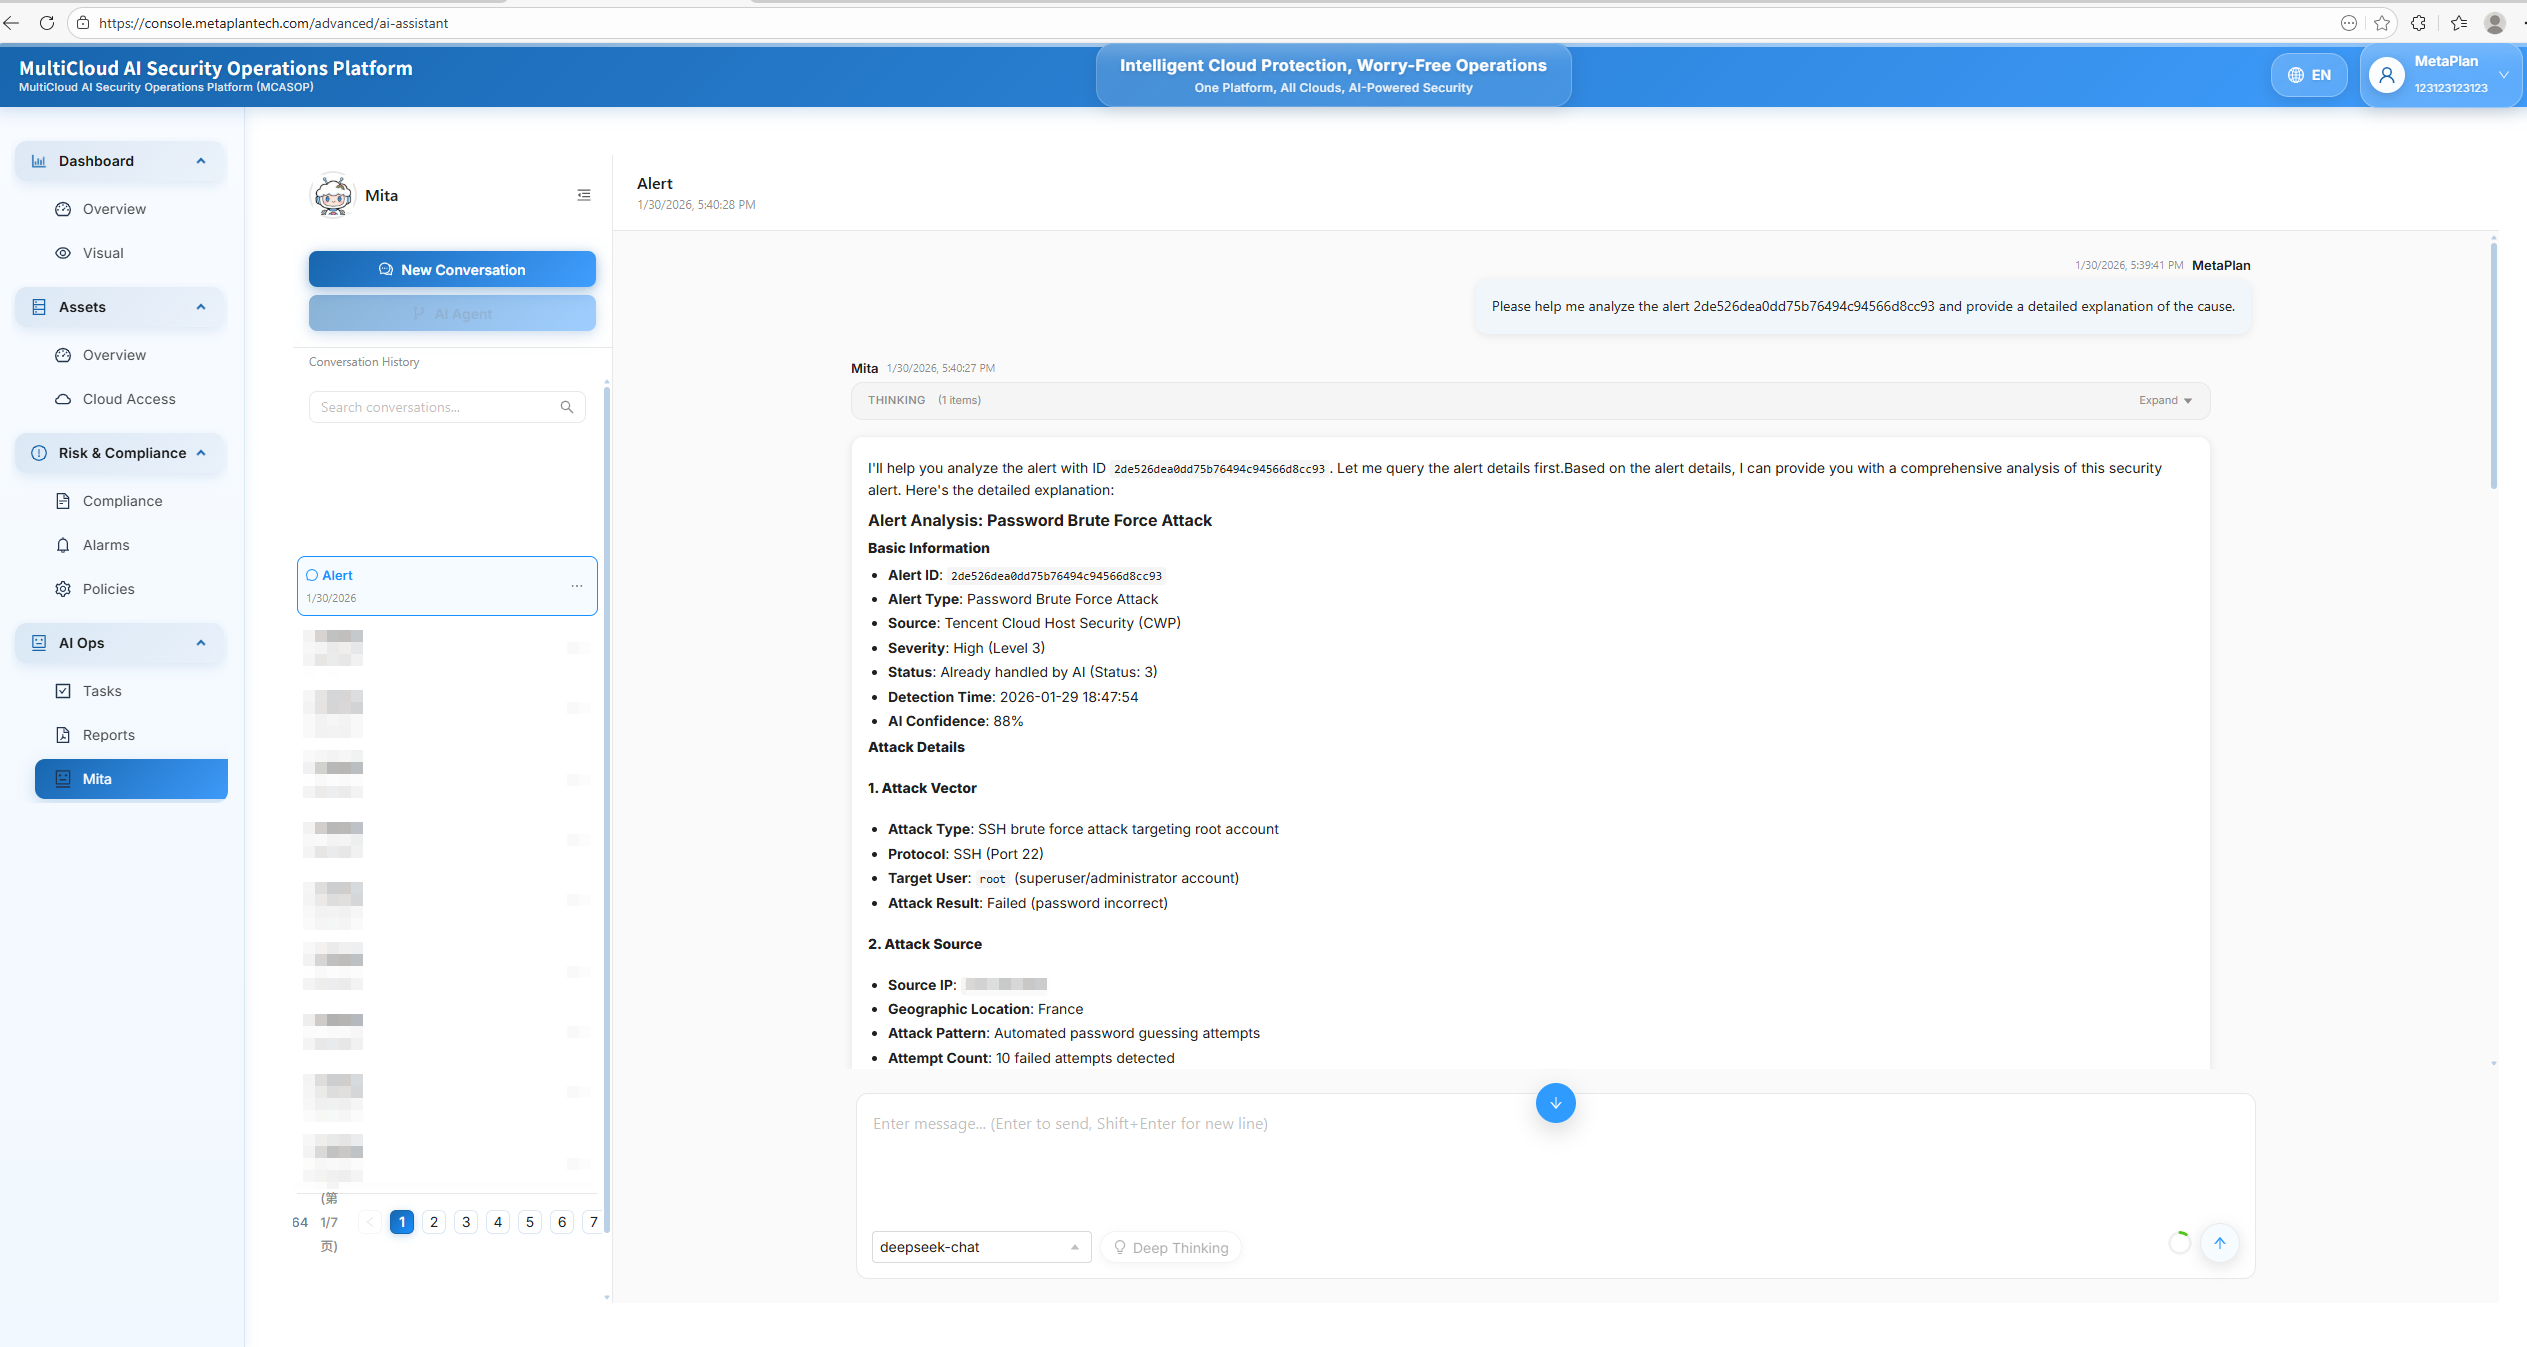Open the deepseek-chat model dropdown
The height and width of the screenshot is (1347, 2527).
980,1247
